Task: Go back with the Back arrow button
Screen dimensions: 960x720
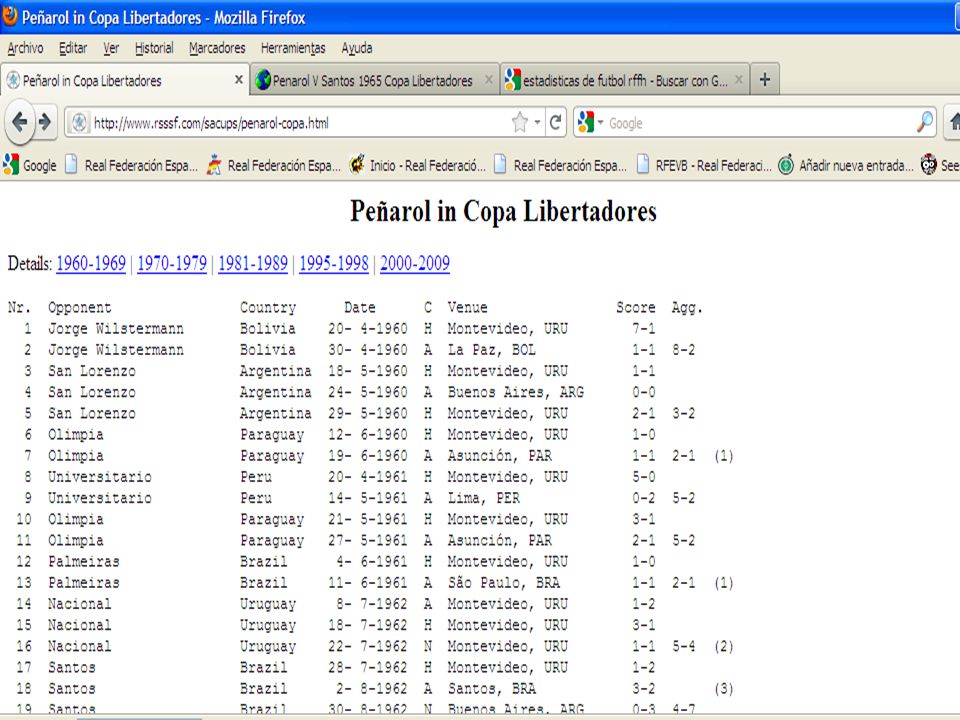Action: (19, 122)
